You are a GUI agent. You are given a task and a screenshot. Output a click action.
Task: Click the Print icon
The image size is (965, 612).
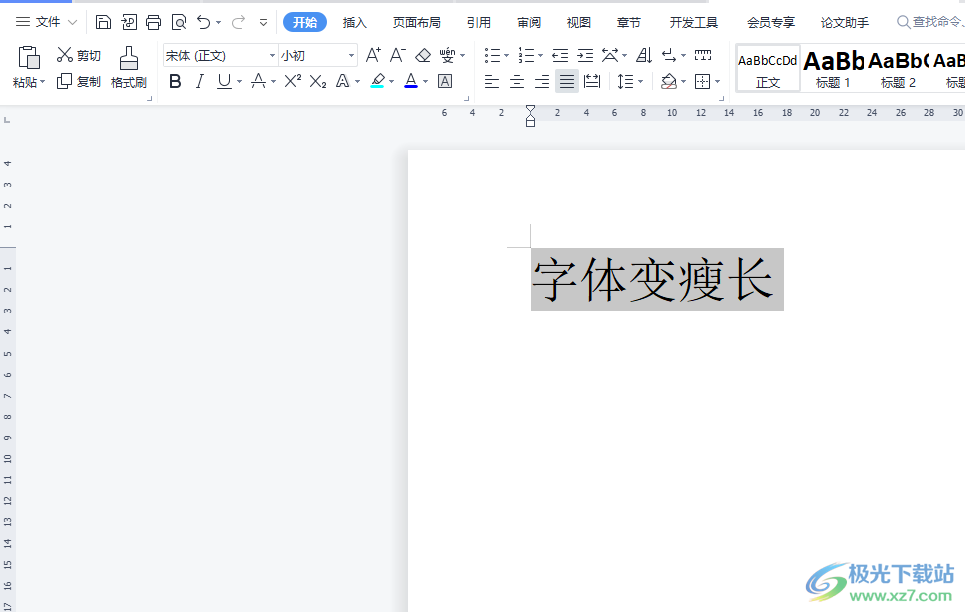(153, 23)
